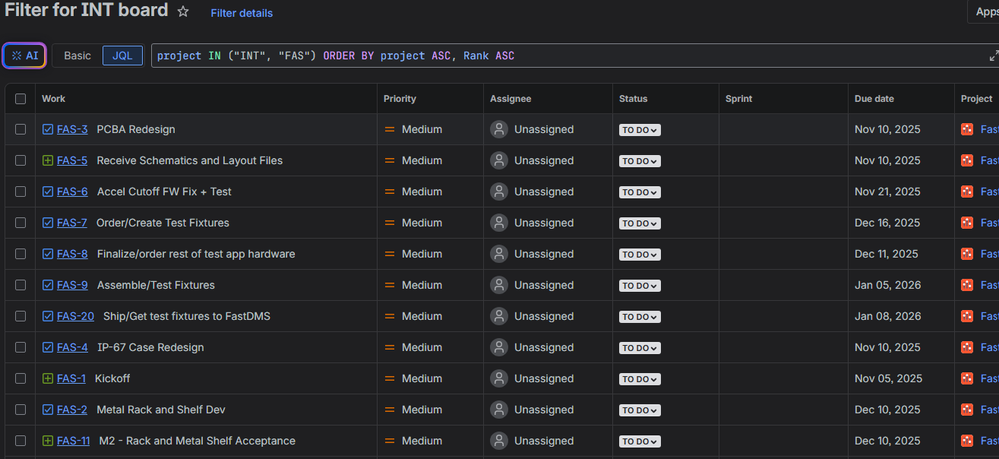Open issue FAS-11 link
Viewport: 999px width, 459px height.
73,441
